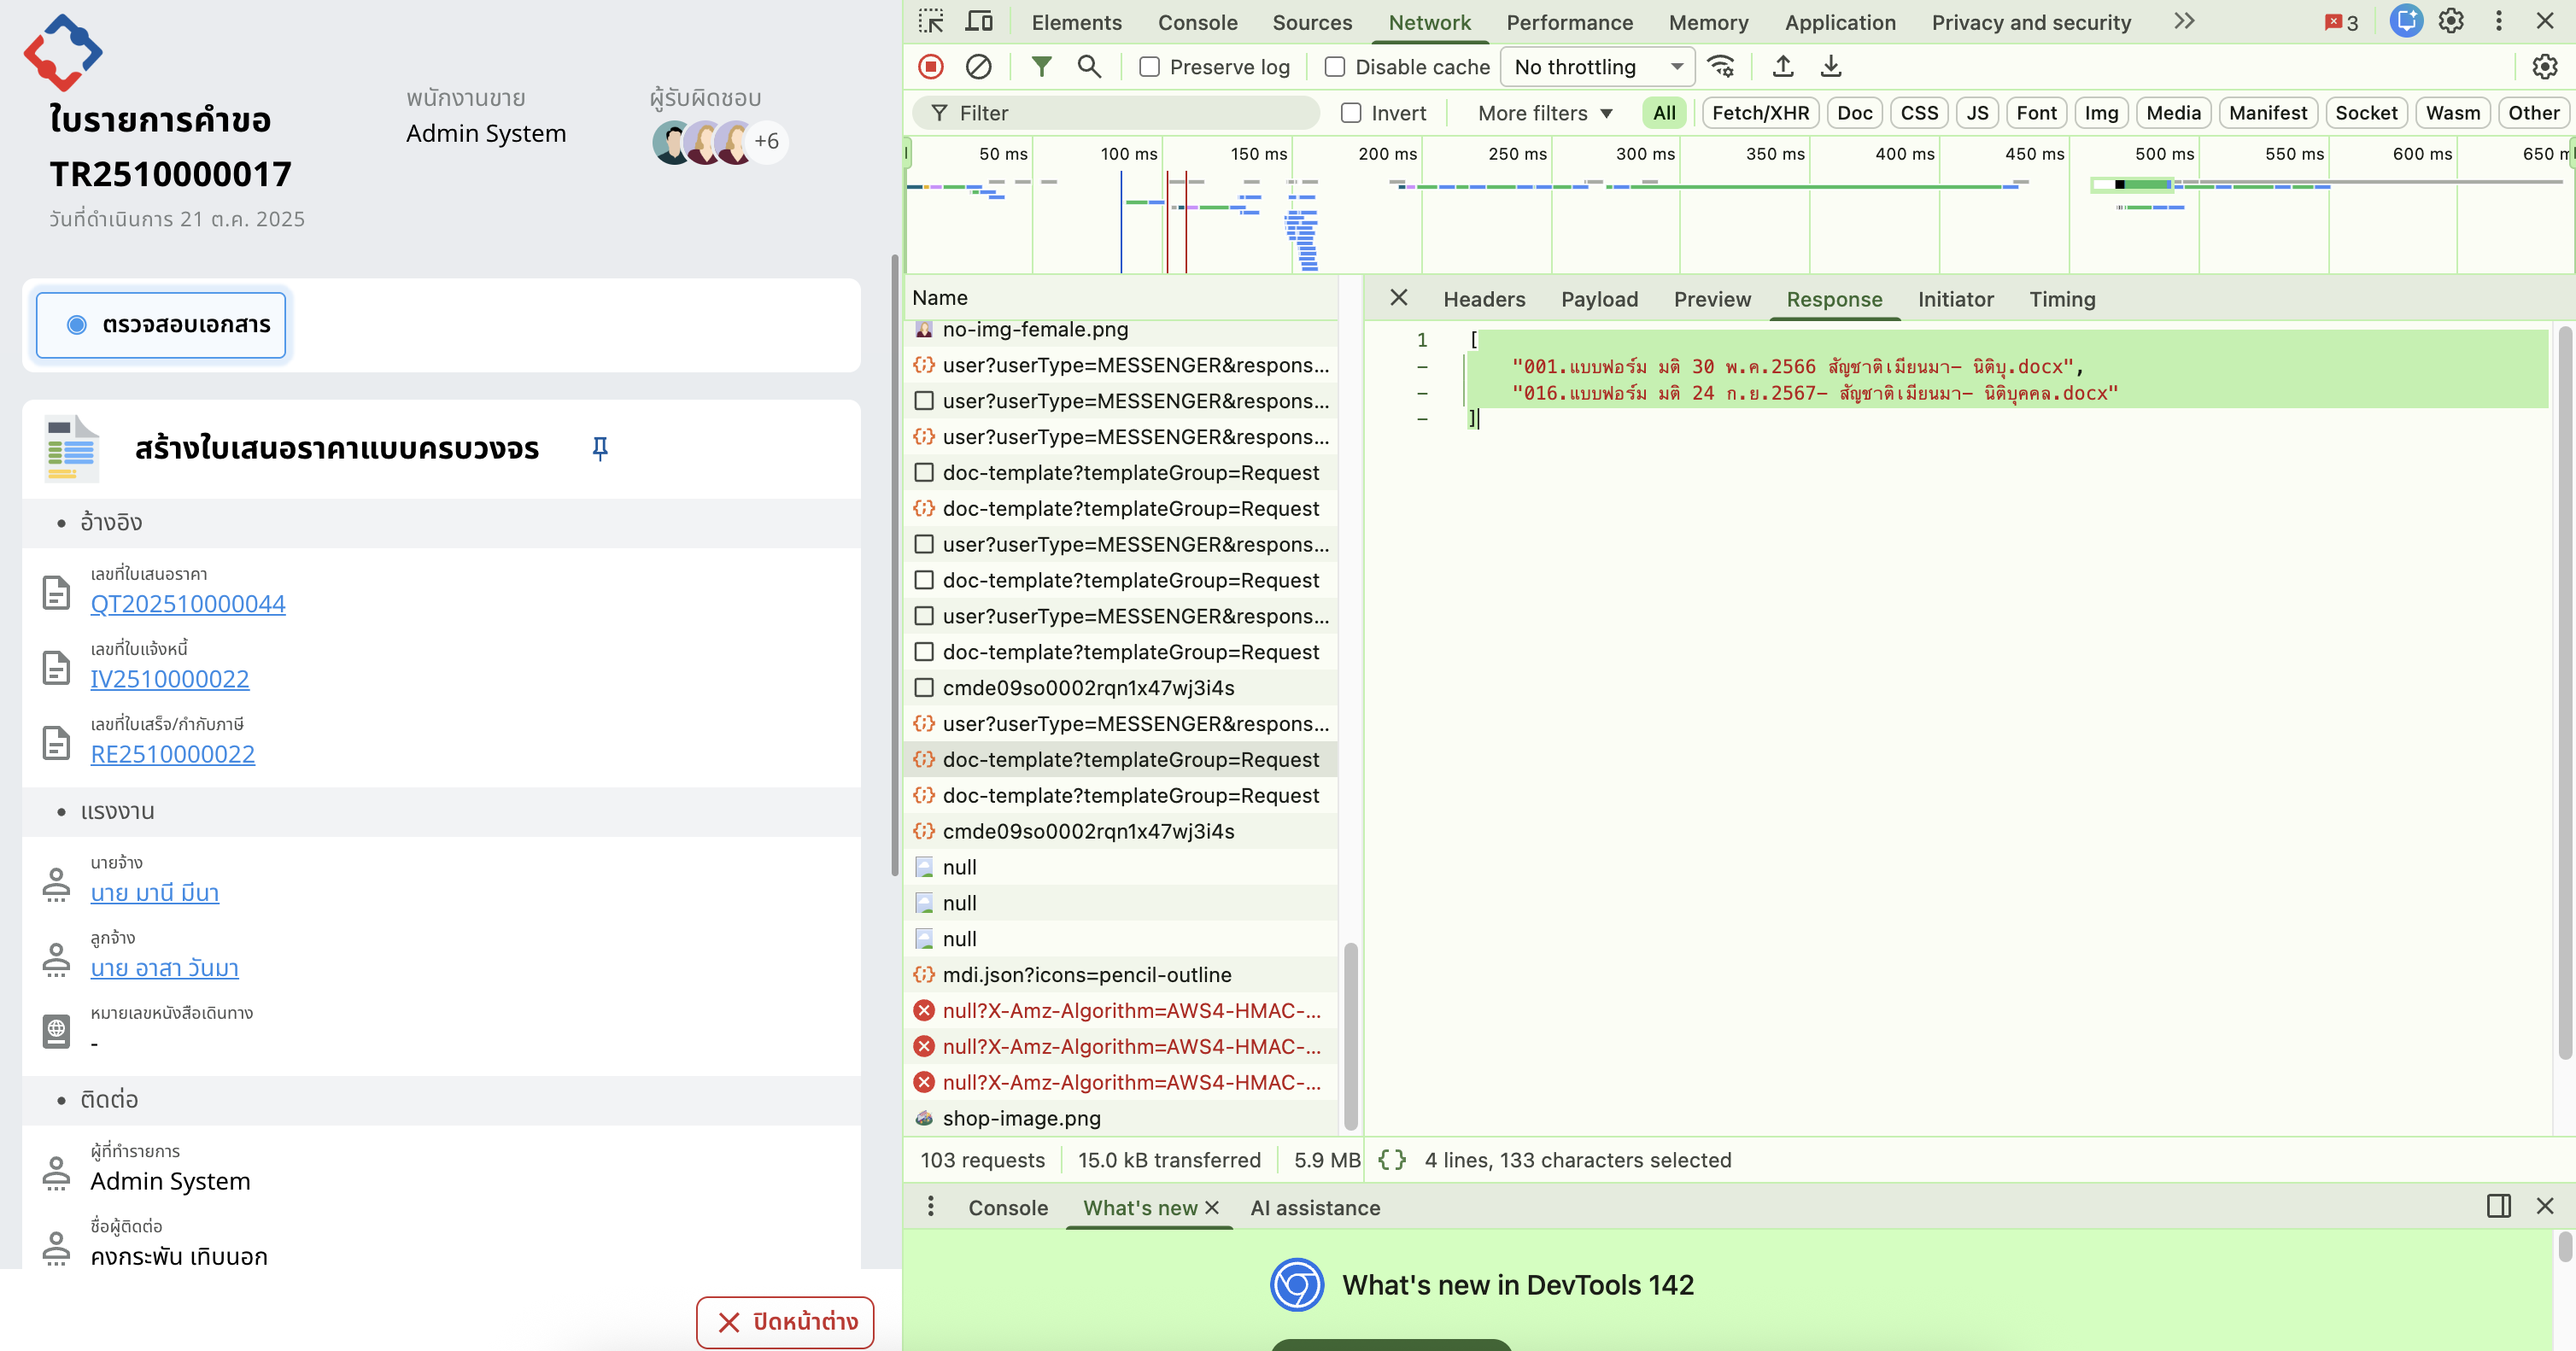2576x1351 pixels.
Task: Tick the Invert filter checkbox
Action: click(x=1351, y=113)
